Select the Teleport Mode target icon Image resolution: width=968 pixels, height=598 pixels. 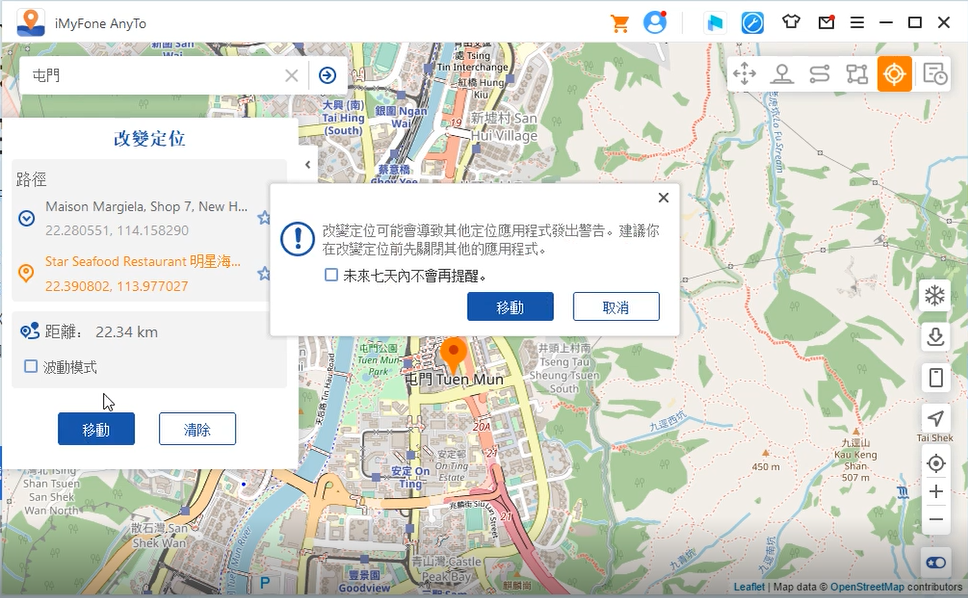pyautogui.click(x=894, y=74)
